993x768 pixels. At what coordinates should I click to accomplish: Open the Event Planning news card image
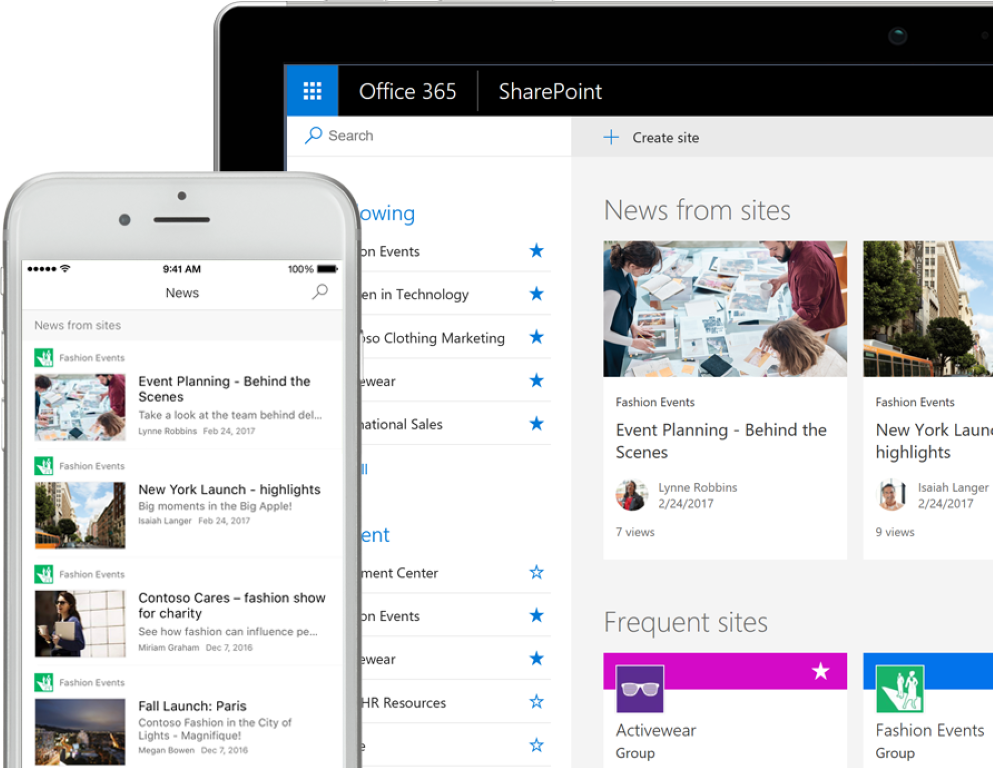[725, 308]
